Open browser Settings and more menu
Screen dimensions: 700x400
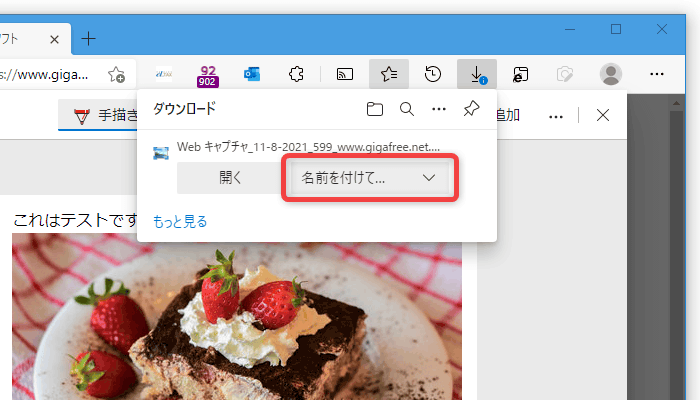pos(657,74)
